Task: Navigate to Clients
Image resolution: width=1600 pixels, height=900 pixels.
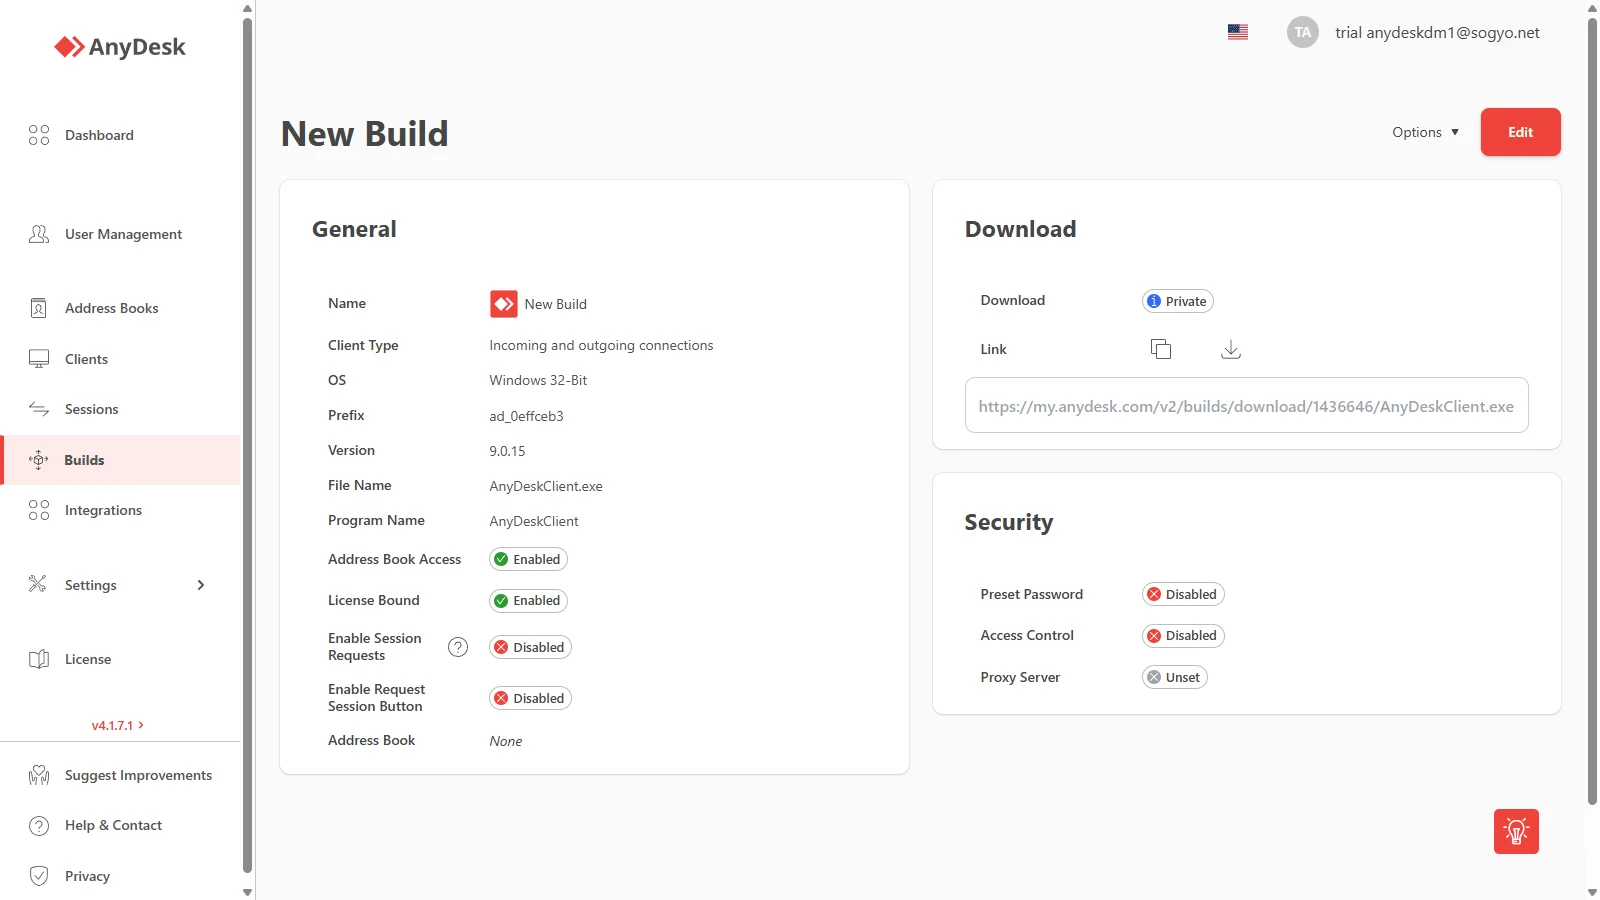Action: 86,359
